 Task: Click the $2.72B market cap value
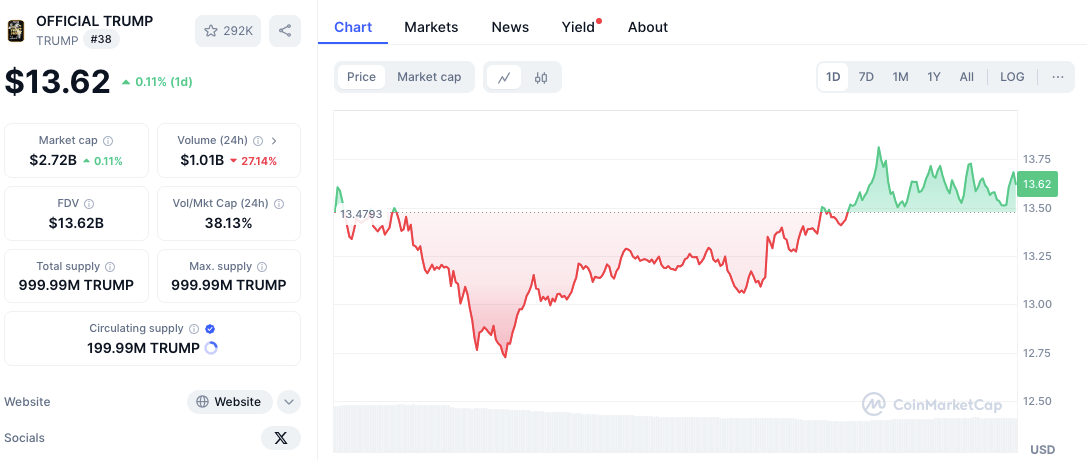(53, 161)
